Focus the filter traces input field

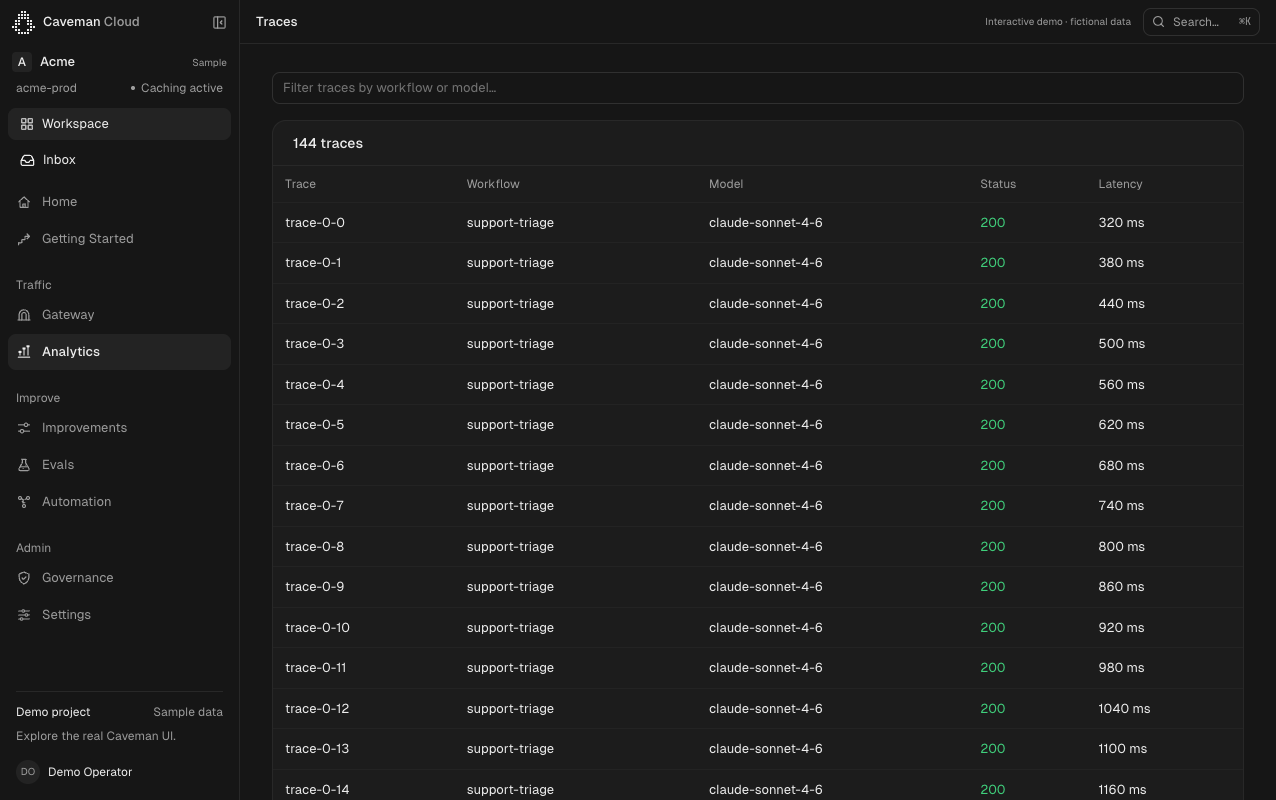[x=757, y=88]
